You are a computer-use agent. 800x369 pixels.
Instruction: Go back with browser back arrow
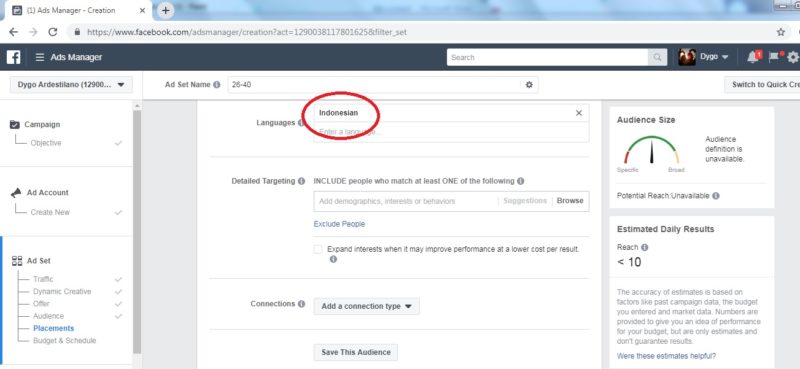(x=13, y=32)
